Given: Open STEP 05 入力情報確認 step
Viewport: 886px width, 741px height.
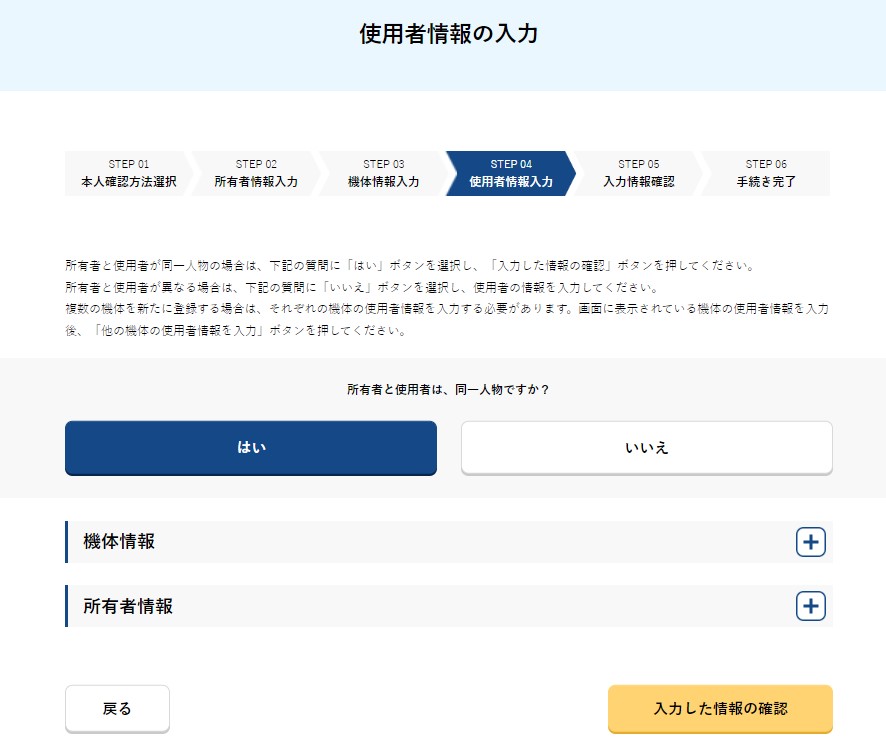Looking at the screenshot, I should click(x=639, y=174).
